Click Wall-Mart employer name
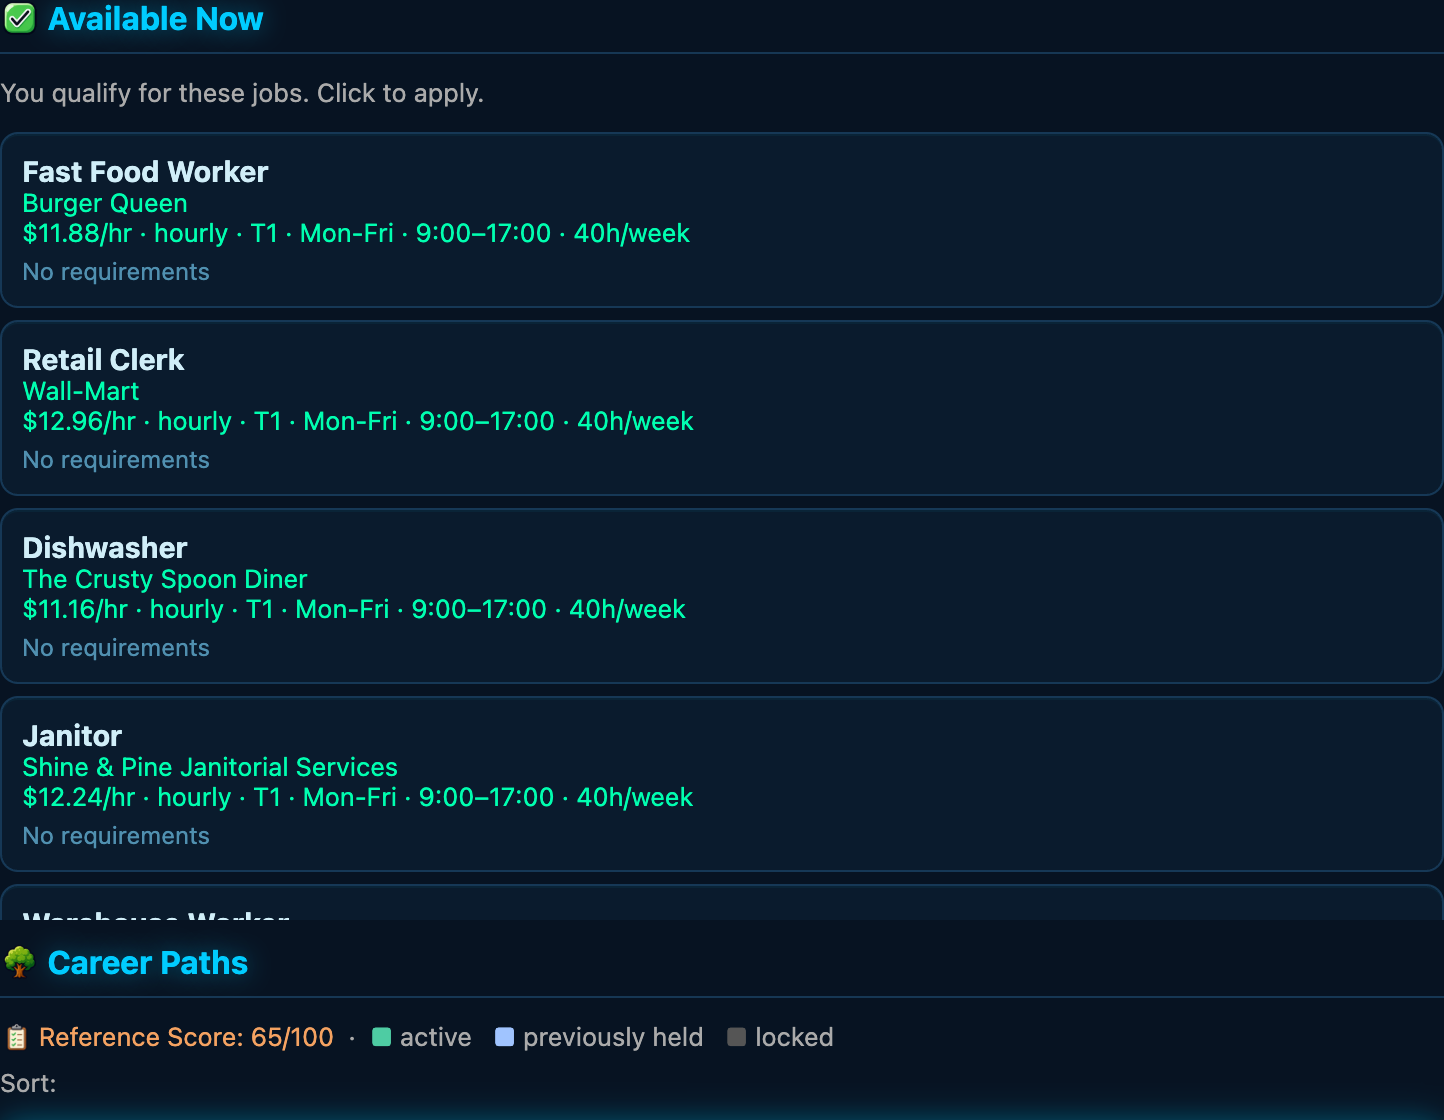 tap(81, 391)
